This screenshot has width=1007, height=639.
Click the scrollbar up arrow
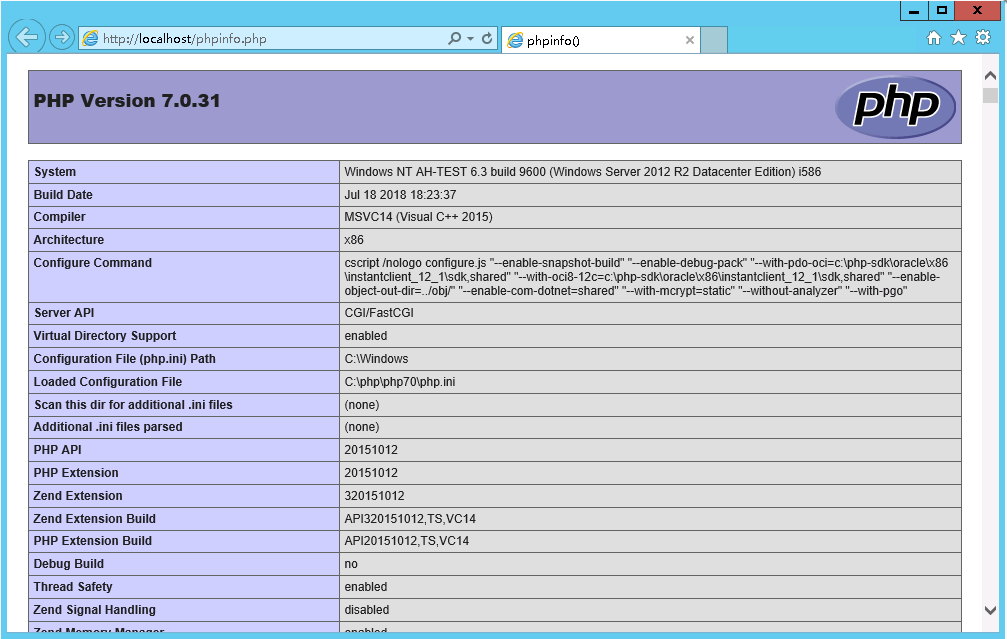(990, 76)
